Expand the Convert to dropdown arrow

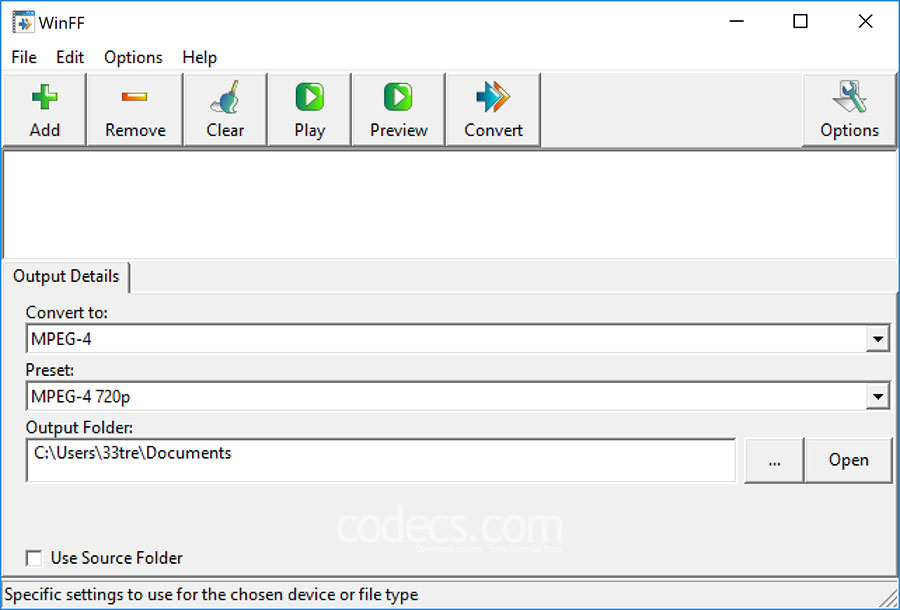pyautogui.click(x=878, y=339)
